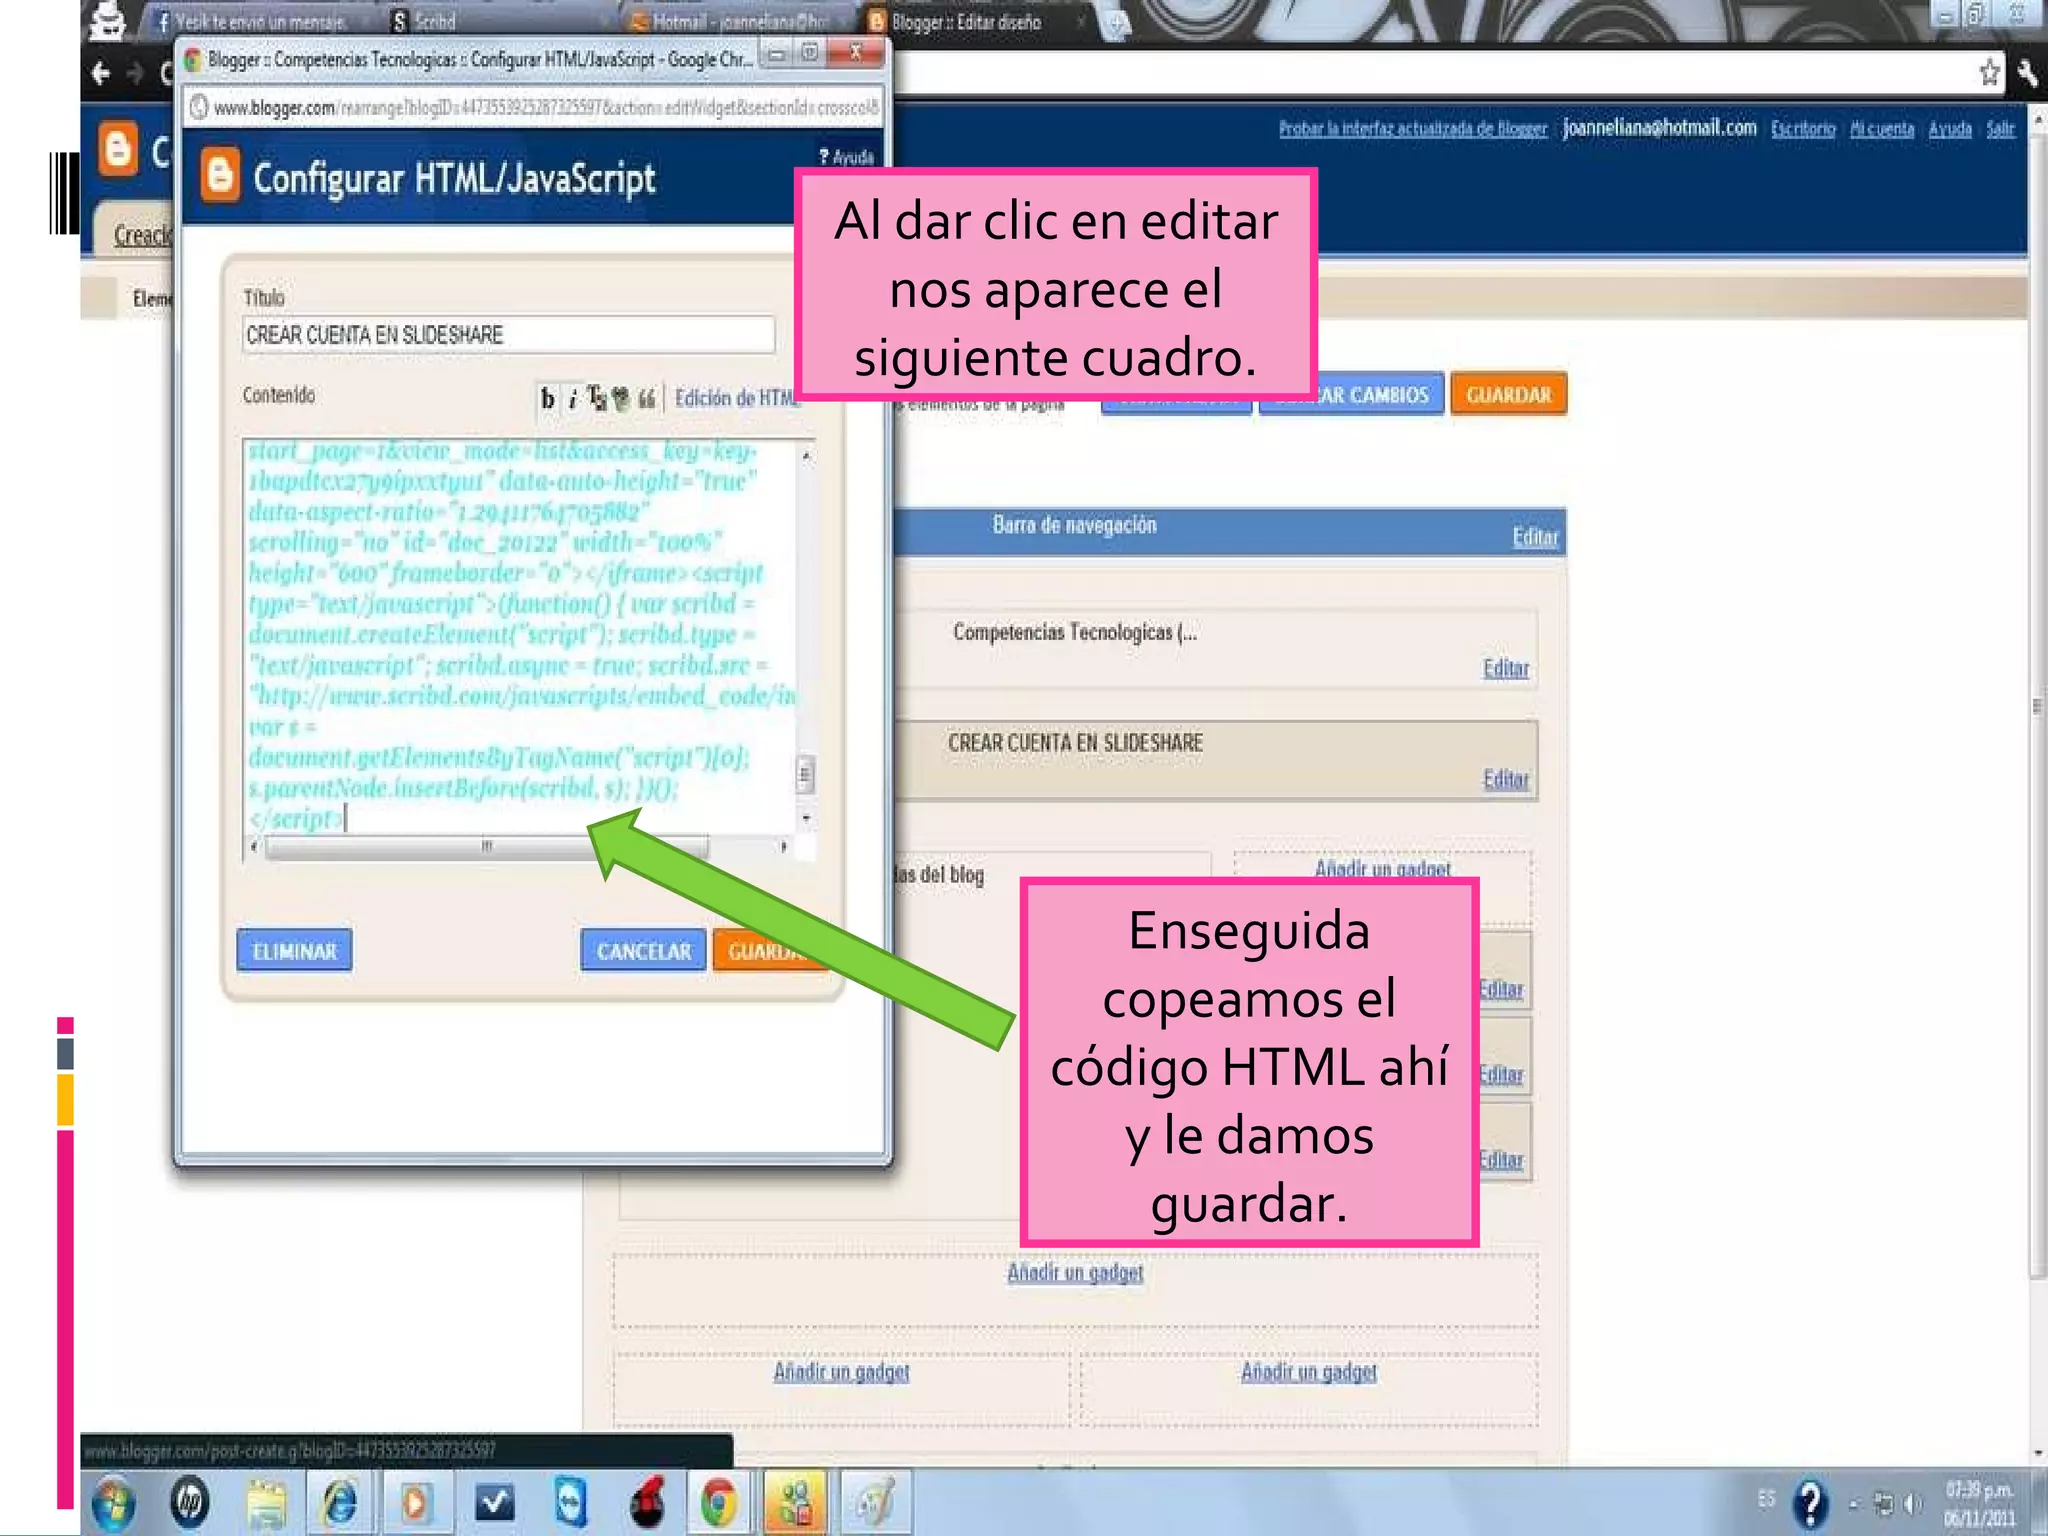This screenshot has width=2048, height=1536.
Task: Open TeamViewer icon in the taskbar
Action: (x=569, y=1503)
